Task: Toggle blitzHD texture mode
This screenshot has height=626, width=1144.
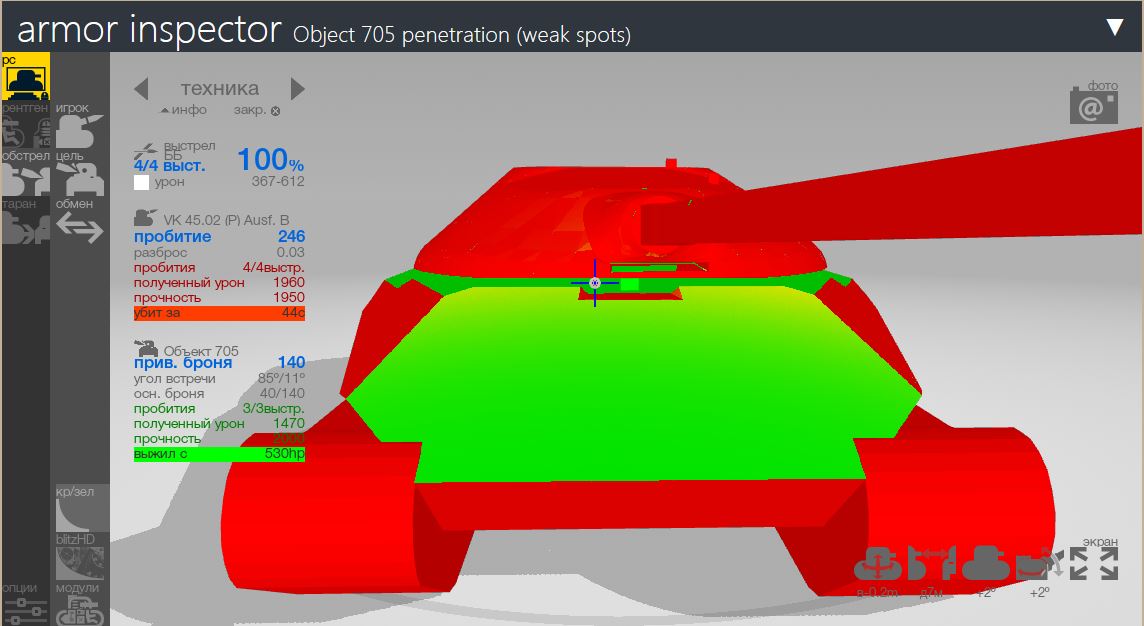Action: pyautogui.click(x=80, y=557)
